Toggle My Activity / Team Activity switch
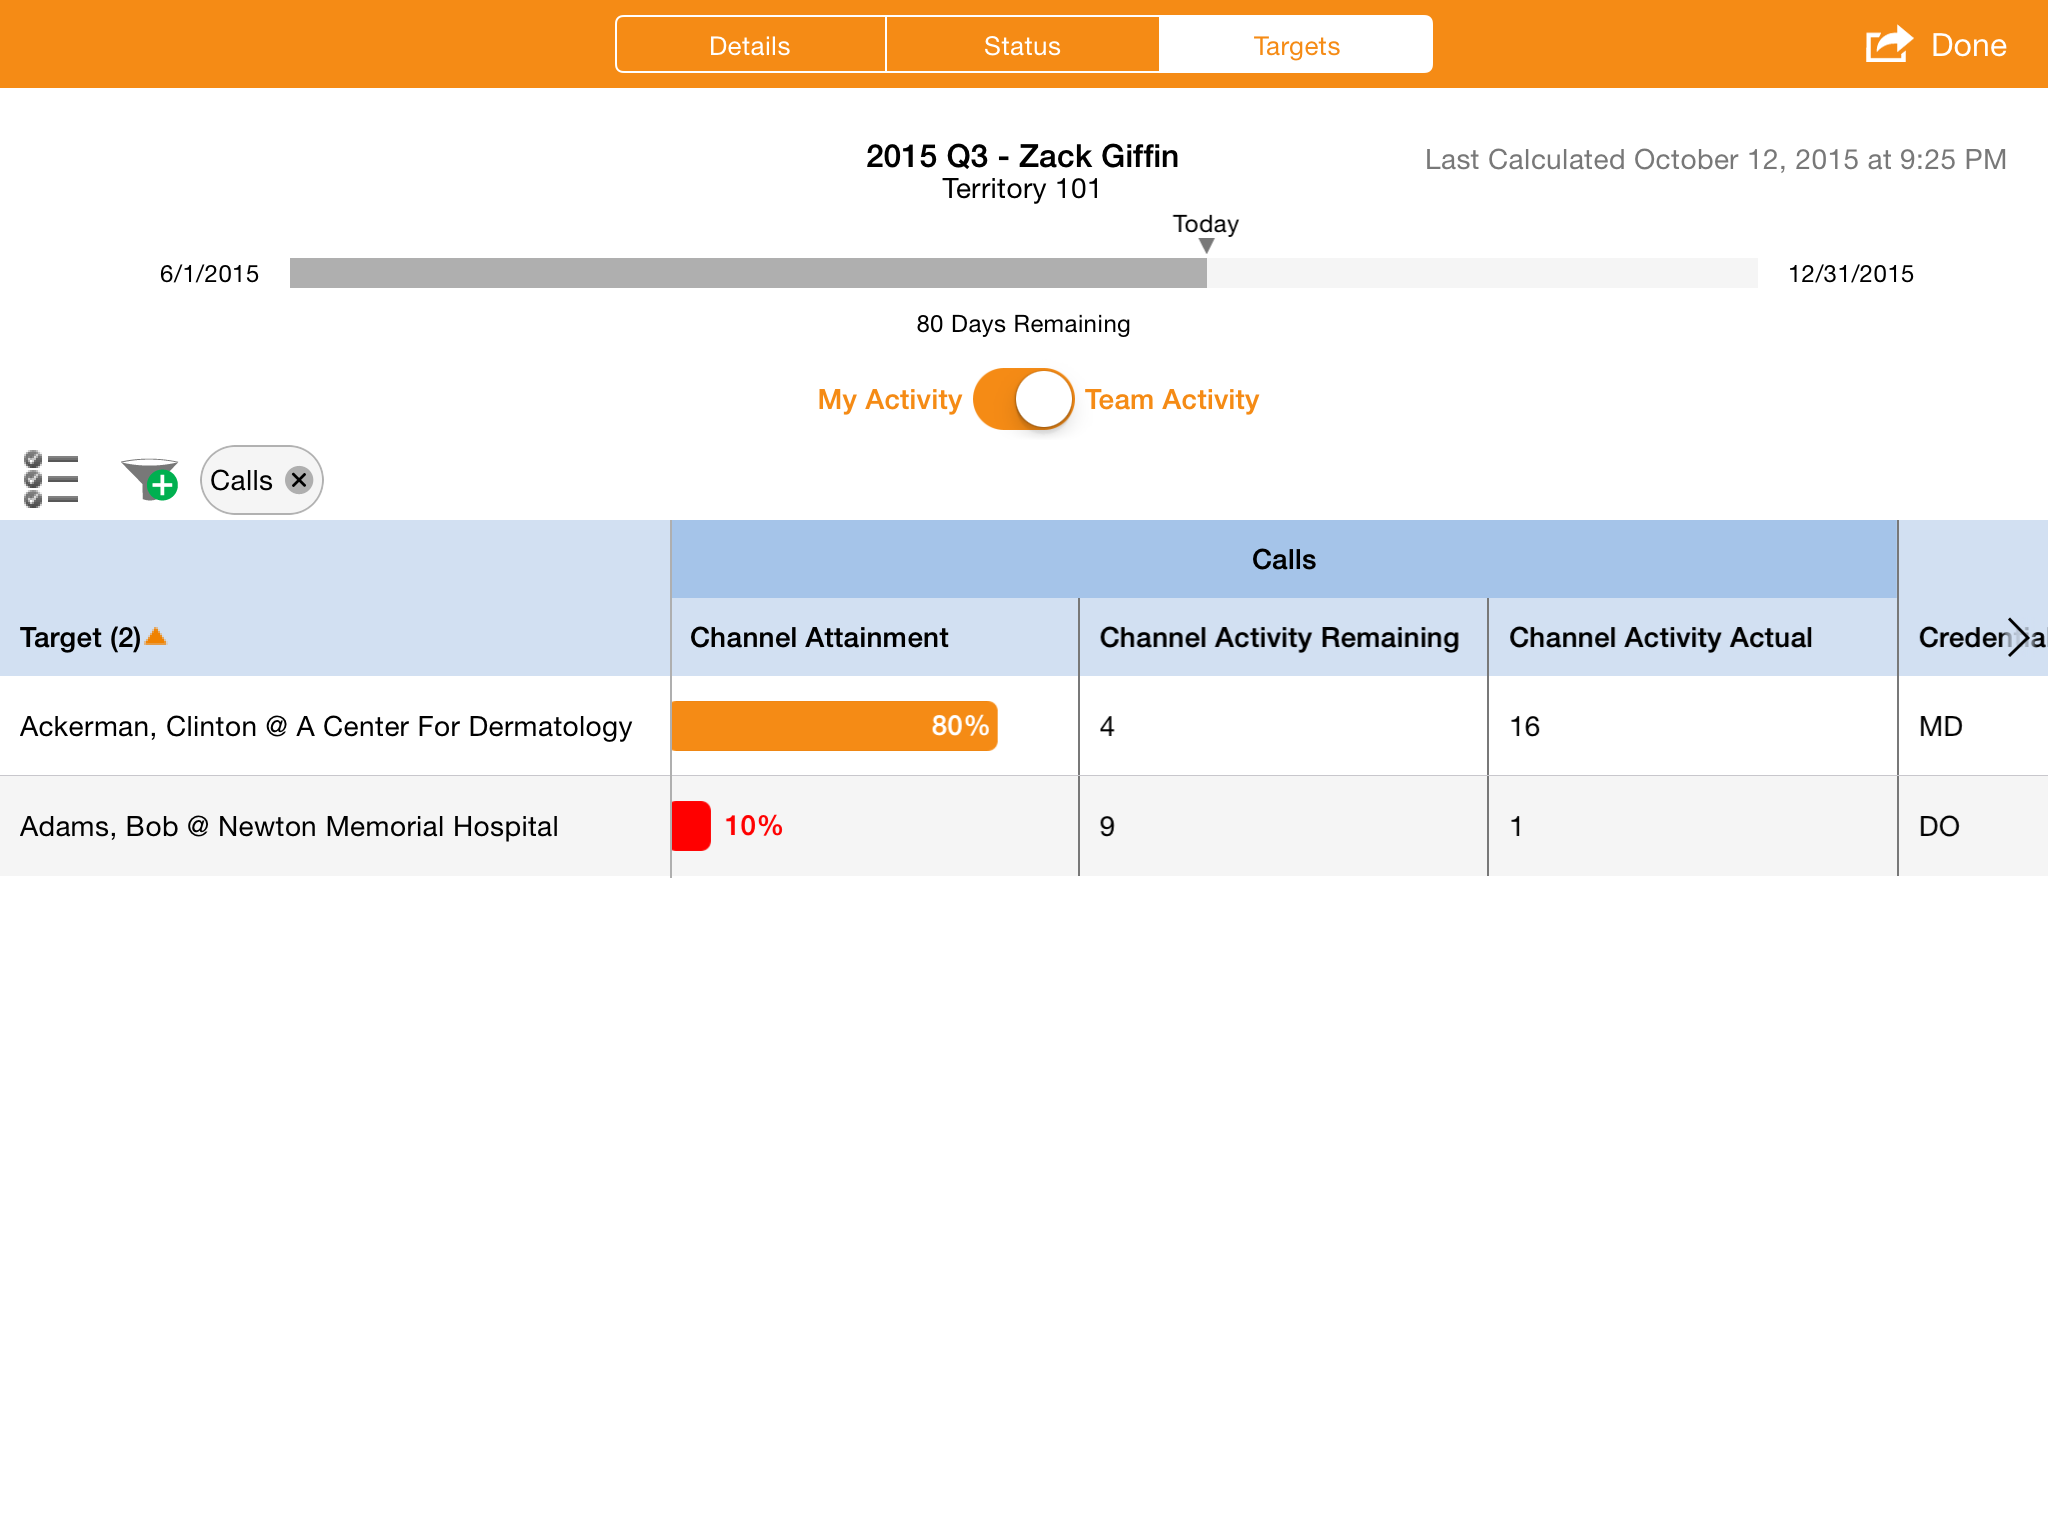This screenshot has width=2048, height=1536. tap(1023, 399)
